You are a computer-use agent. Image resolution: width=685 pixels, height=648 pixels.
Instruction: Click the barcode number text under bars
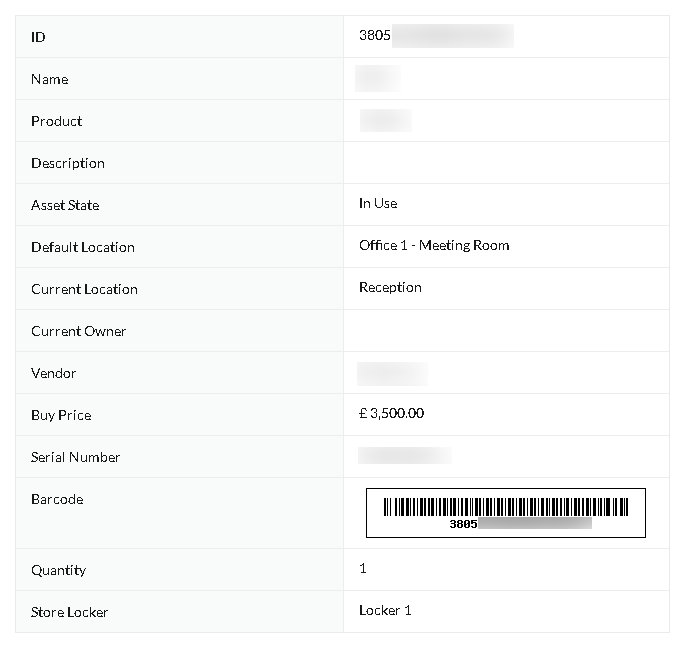pos(520,523)
